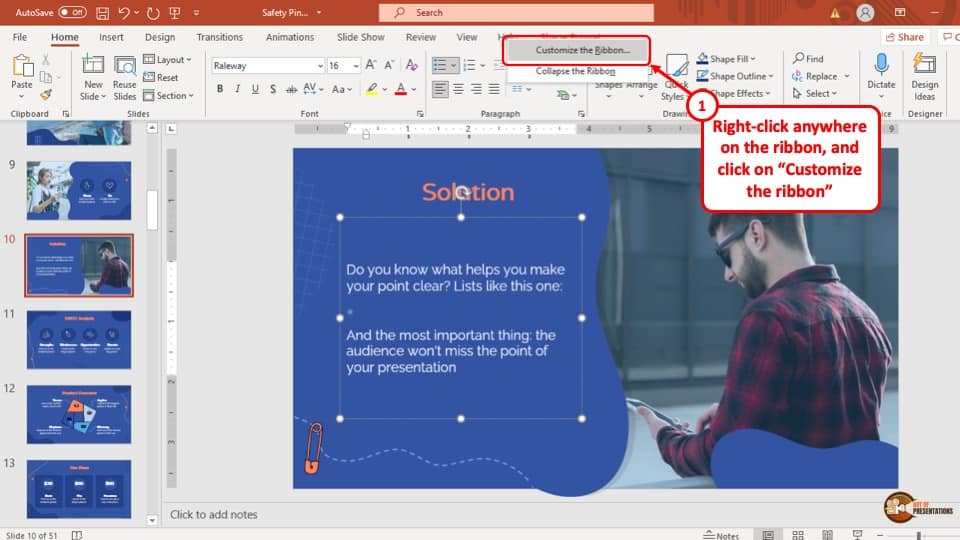Viewport: 960px width, 540px height.
Task: Reset the slide layout
Action: pos(161,77)
